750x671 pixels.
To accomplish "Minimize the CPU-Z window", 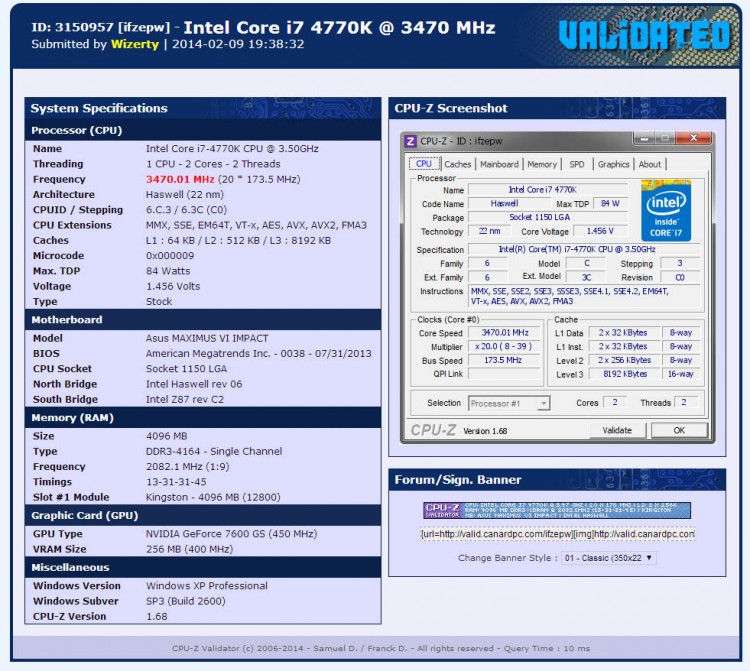I will pos(644,139).
